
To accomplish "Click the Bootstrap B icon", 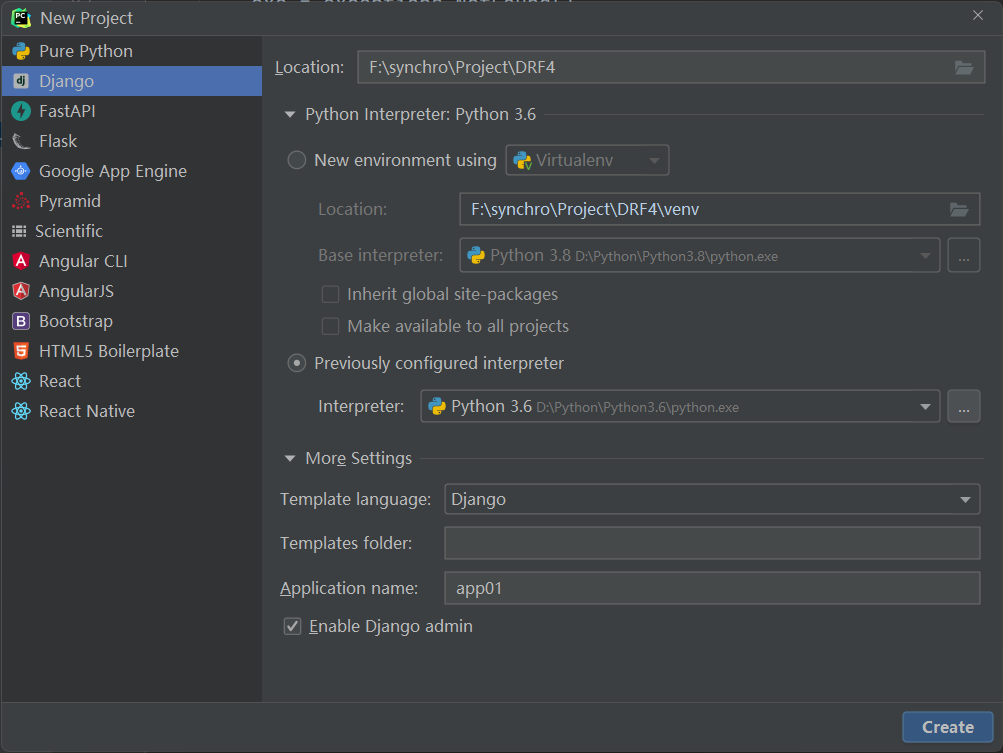I will pos(20,321).
